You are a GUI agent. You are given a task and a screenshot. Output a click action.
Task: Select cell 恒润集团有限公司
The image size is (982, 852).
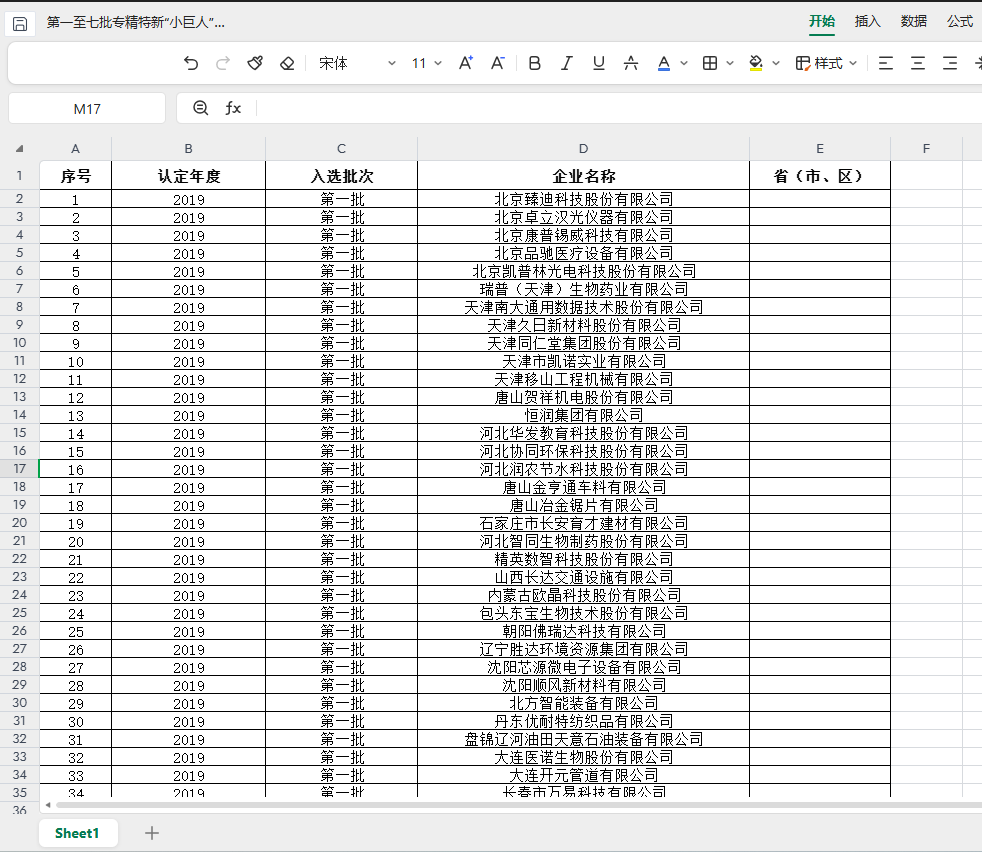[x=583, y=415]
